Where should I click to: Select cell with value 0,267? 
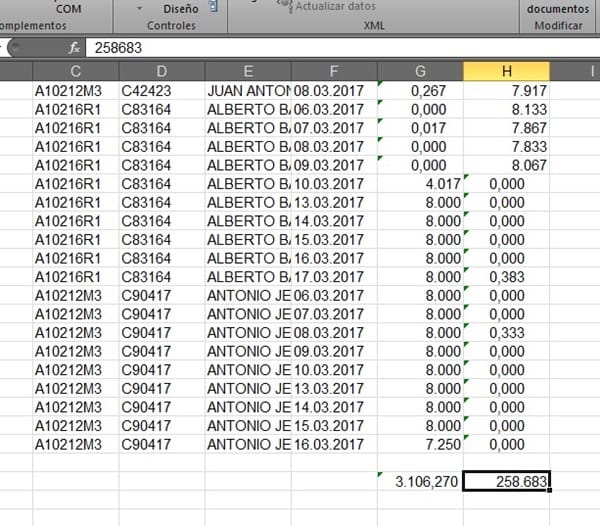pos(420,91)
